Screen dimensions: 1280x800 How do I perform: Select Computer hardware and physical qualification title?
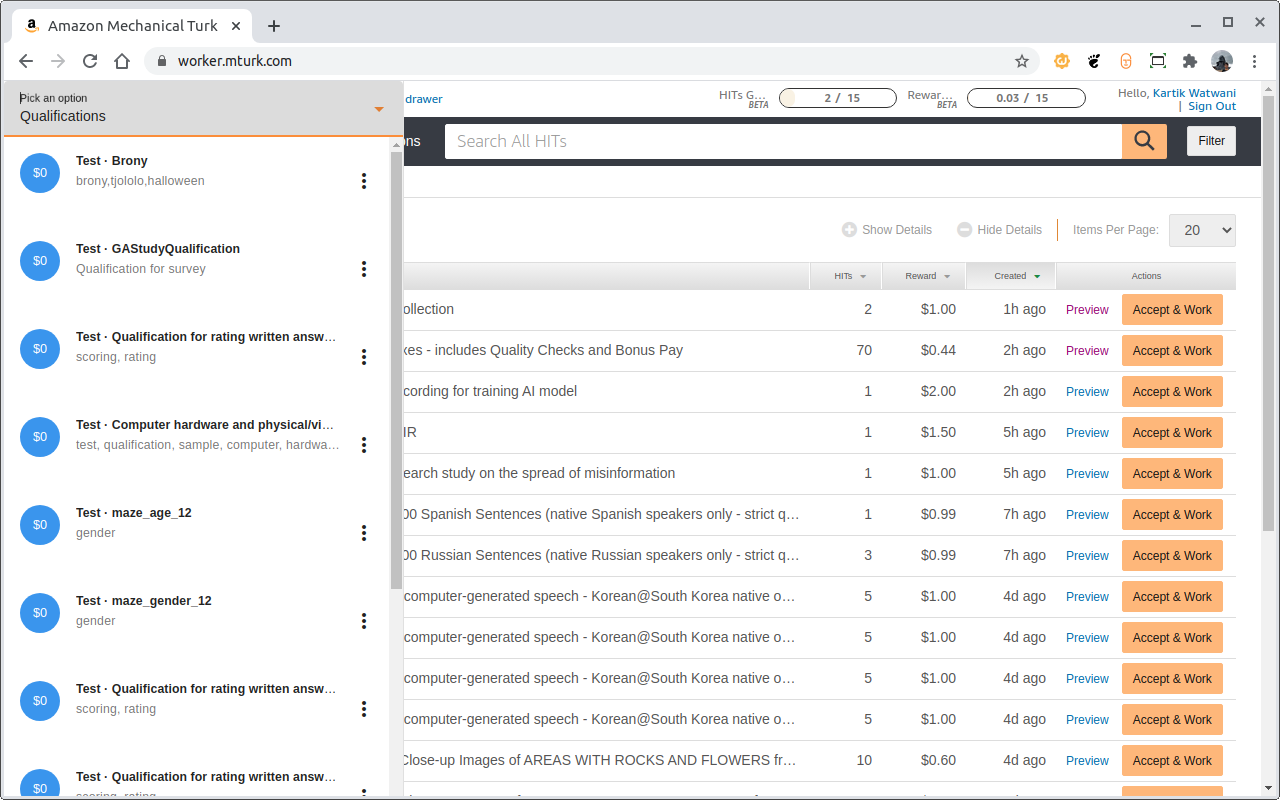(x=205, y=425)
